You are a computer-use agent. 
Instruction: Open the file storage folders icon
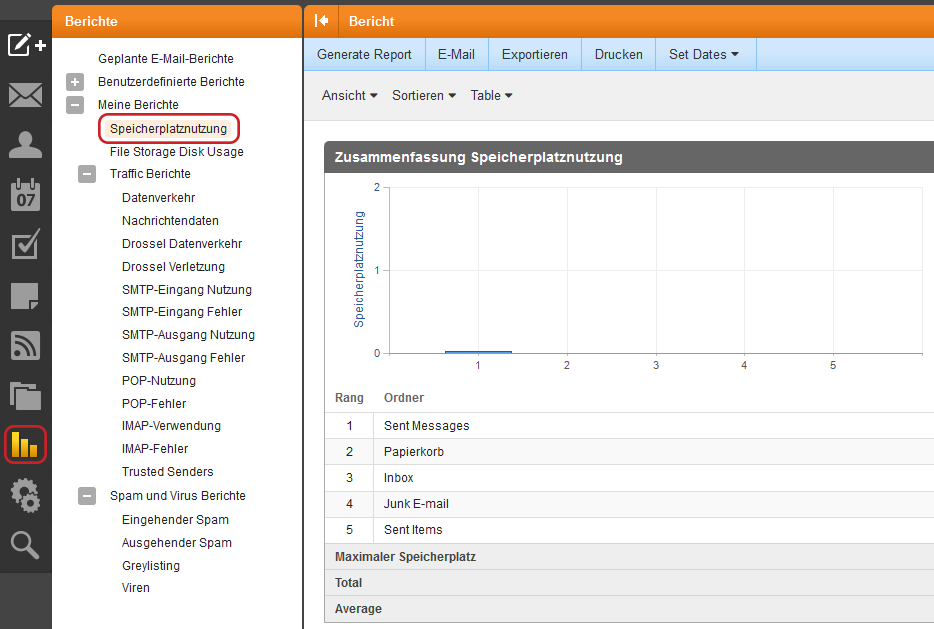point(25,395)
